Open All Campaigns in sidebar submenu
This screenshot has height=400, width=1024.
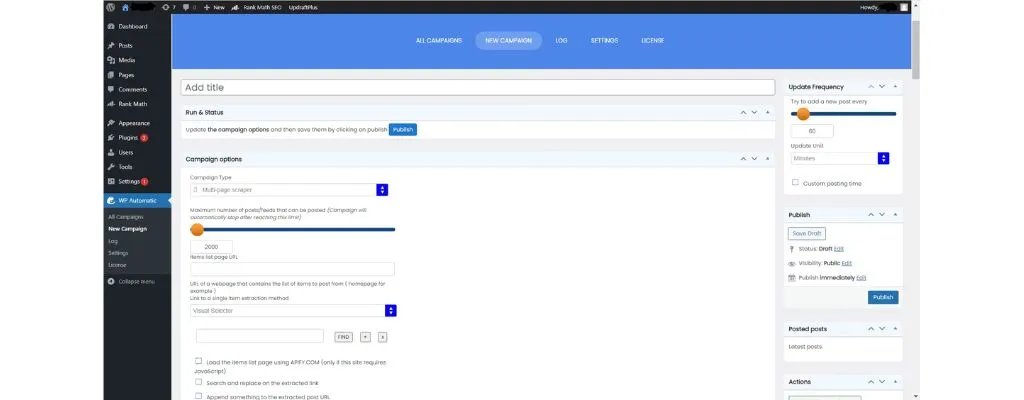pos(126,217)
